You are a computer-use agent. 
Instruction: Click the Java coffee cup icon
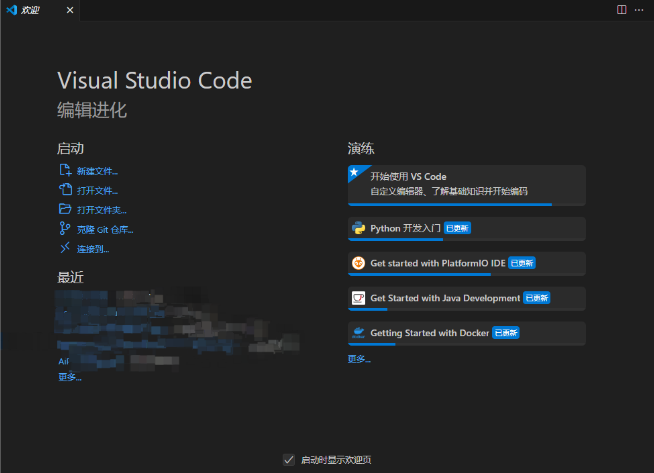click(358, 298)
